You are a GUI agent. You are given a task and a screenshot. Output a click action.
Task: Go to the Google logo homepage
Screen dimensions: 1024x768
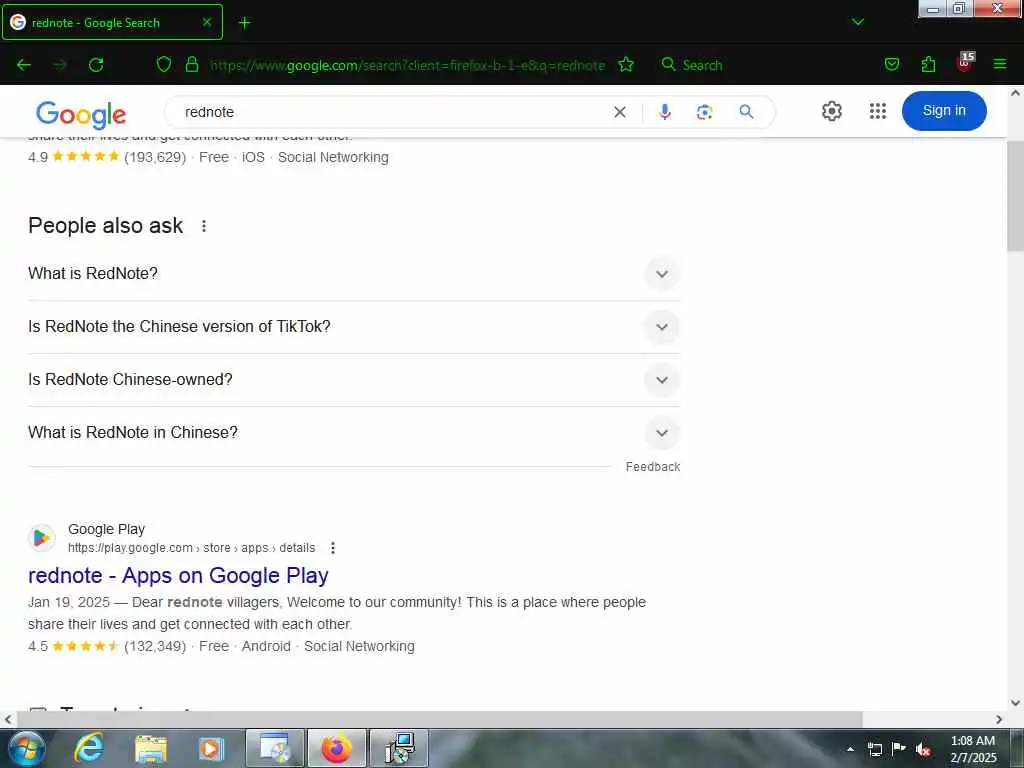point(81,114)
